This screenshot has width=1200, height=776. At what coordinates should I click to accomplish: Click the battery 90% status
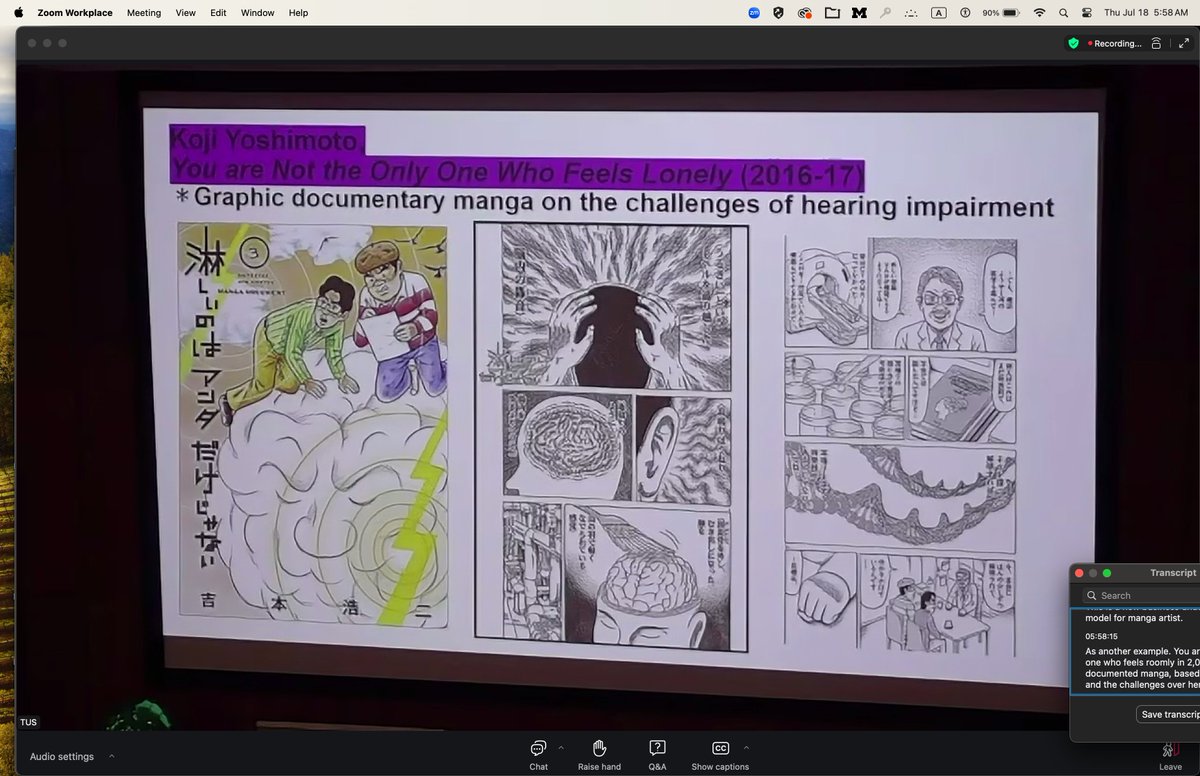(1000, 13)
